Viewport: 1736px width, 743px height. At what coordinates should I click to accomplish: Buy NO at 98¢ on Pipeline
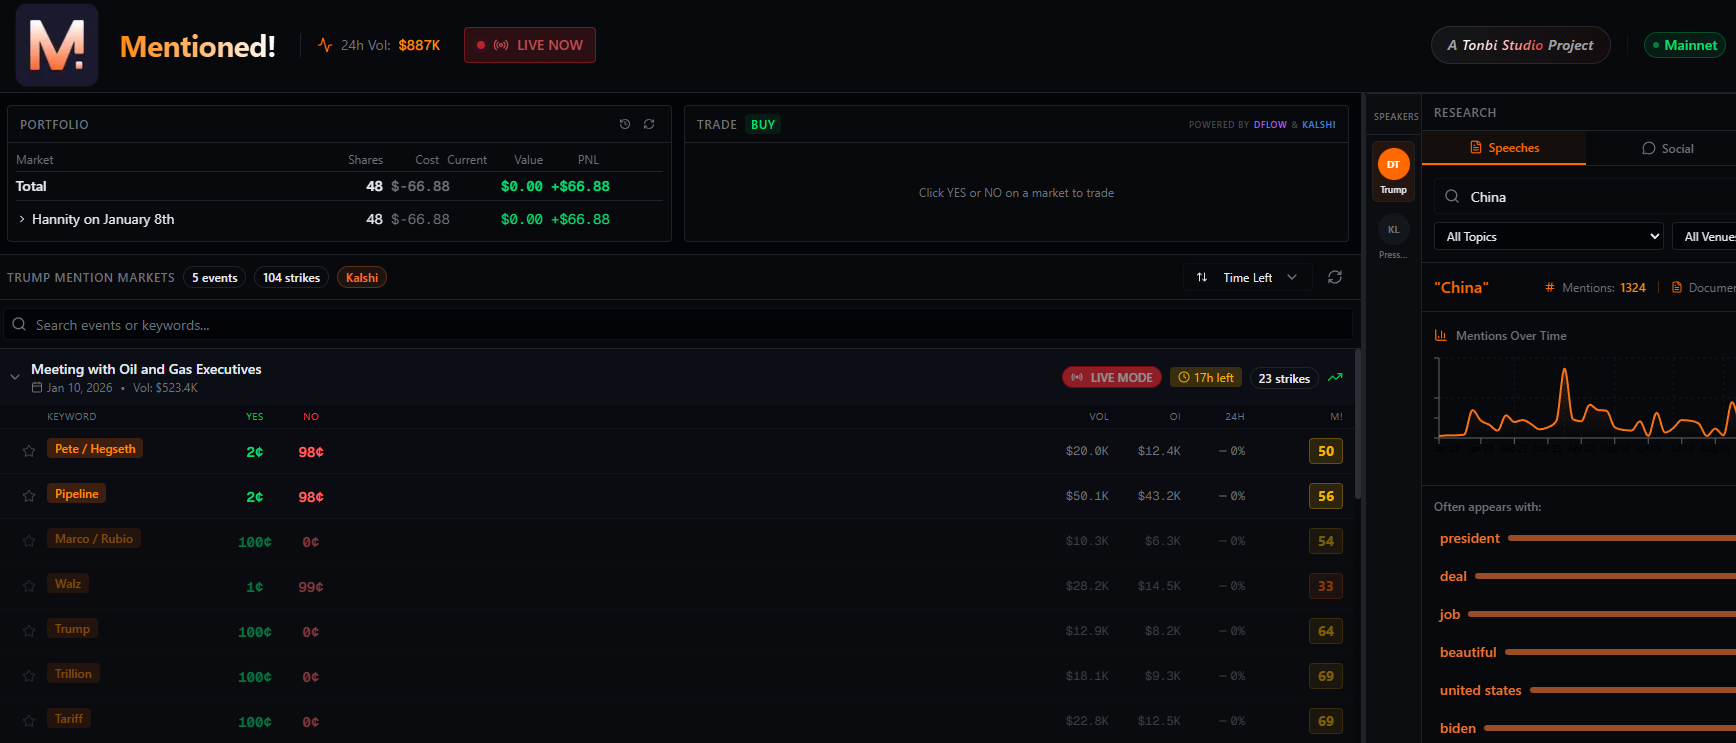coord(311,497)
